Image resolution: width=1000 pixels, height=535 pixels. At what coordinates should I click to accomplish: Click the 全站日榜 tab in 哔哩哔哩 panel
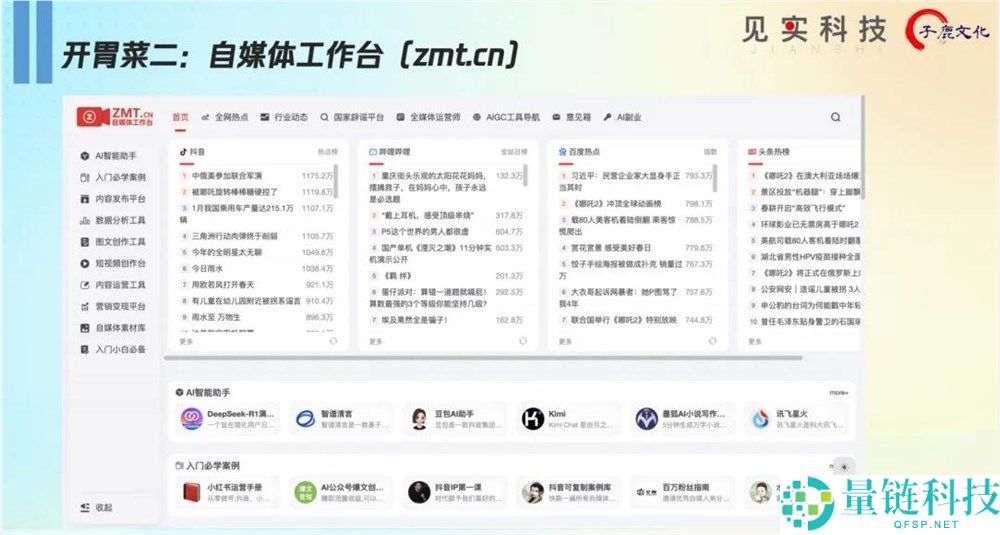[x=514, y=152]
